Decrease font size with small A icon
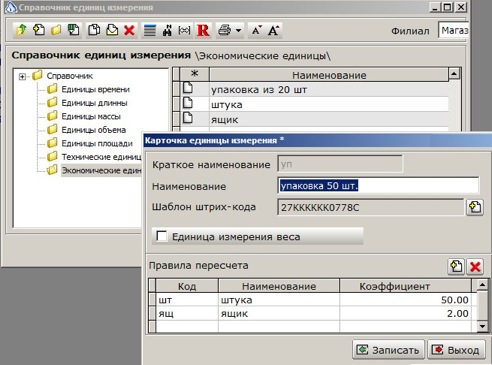The height and width of the screenshot is (365, 492). click(x=256, y=30)
